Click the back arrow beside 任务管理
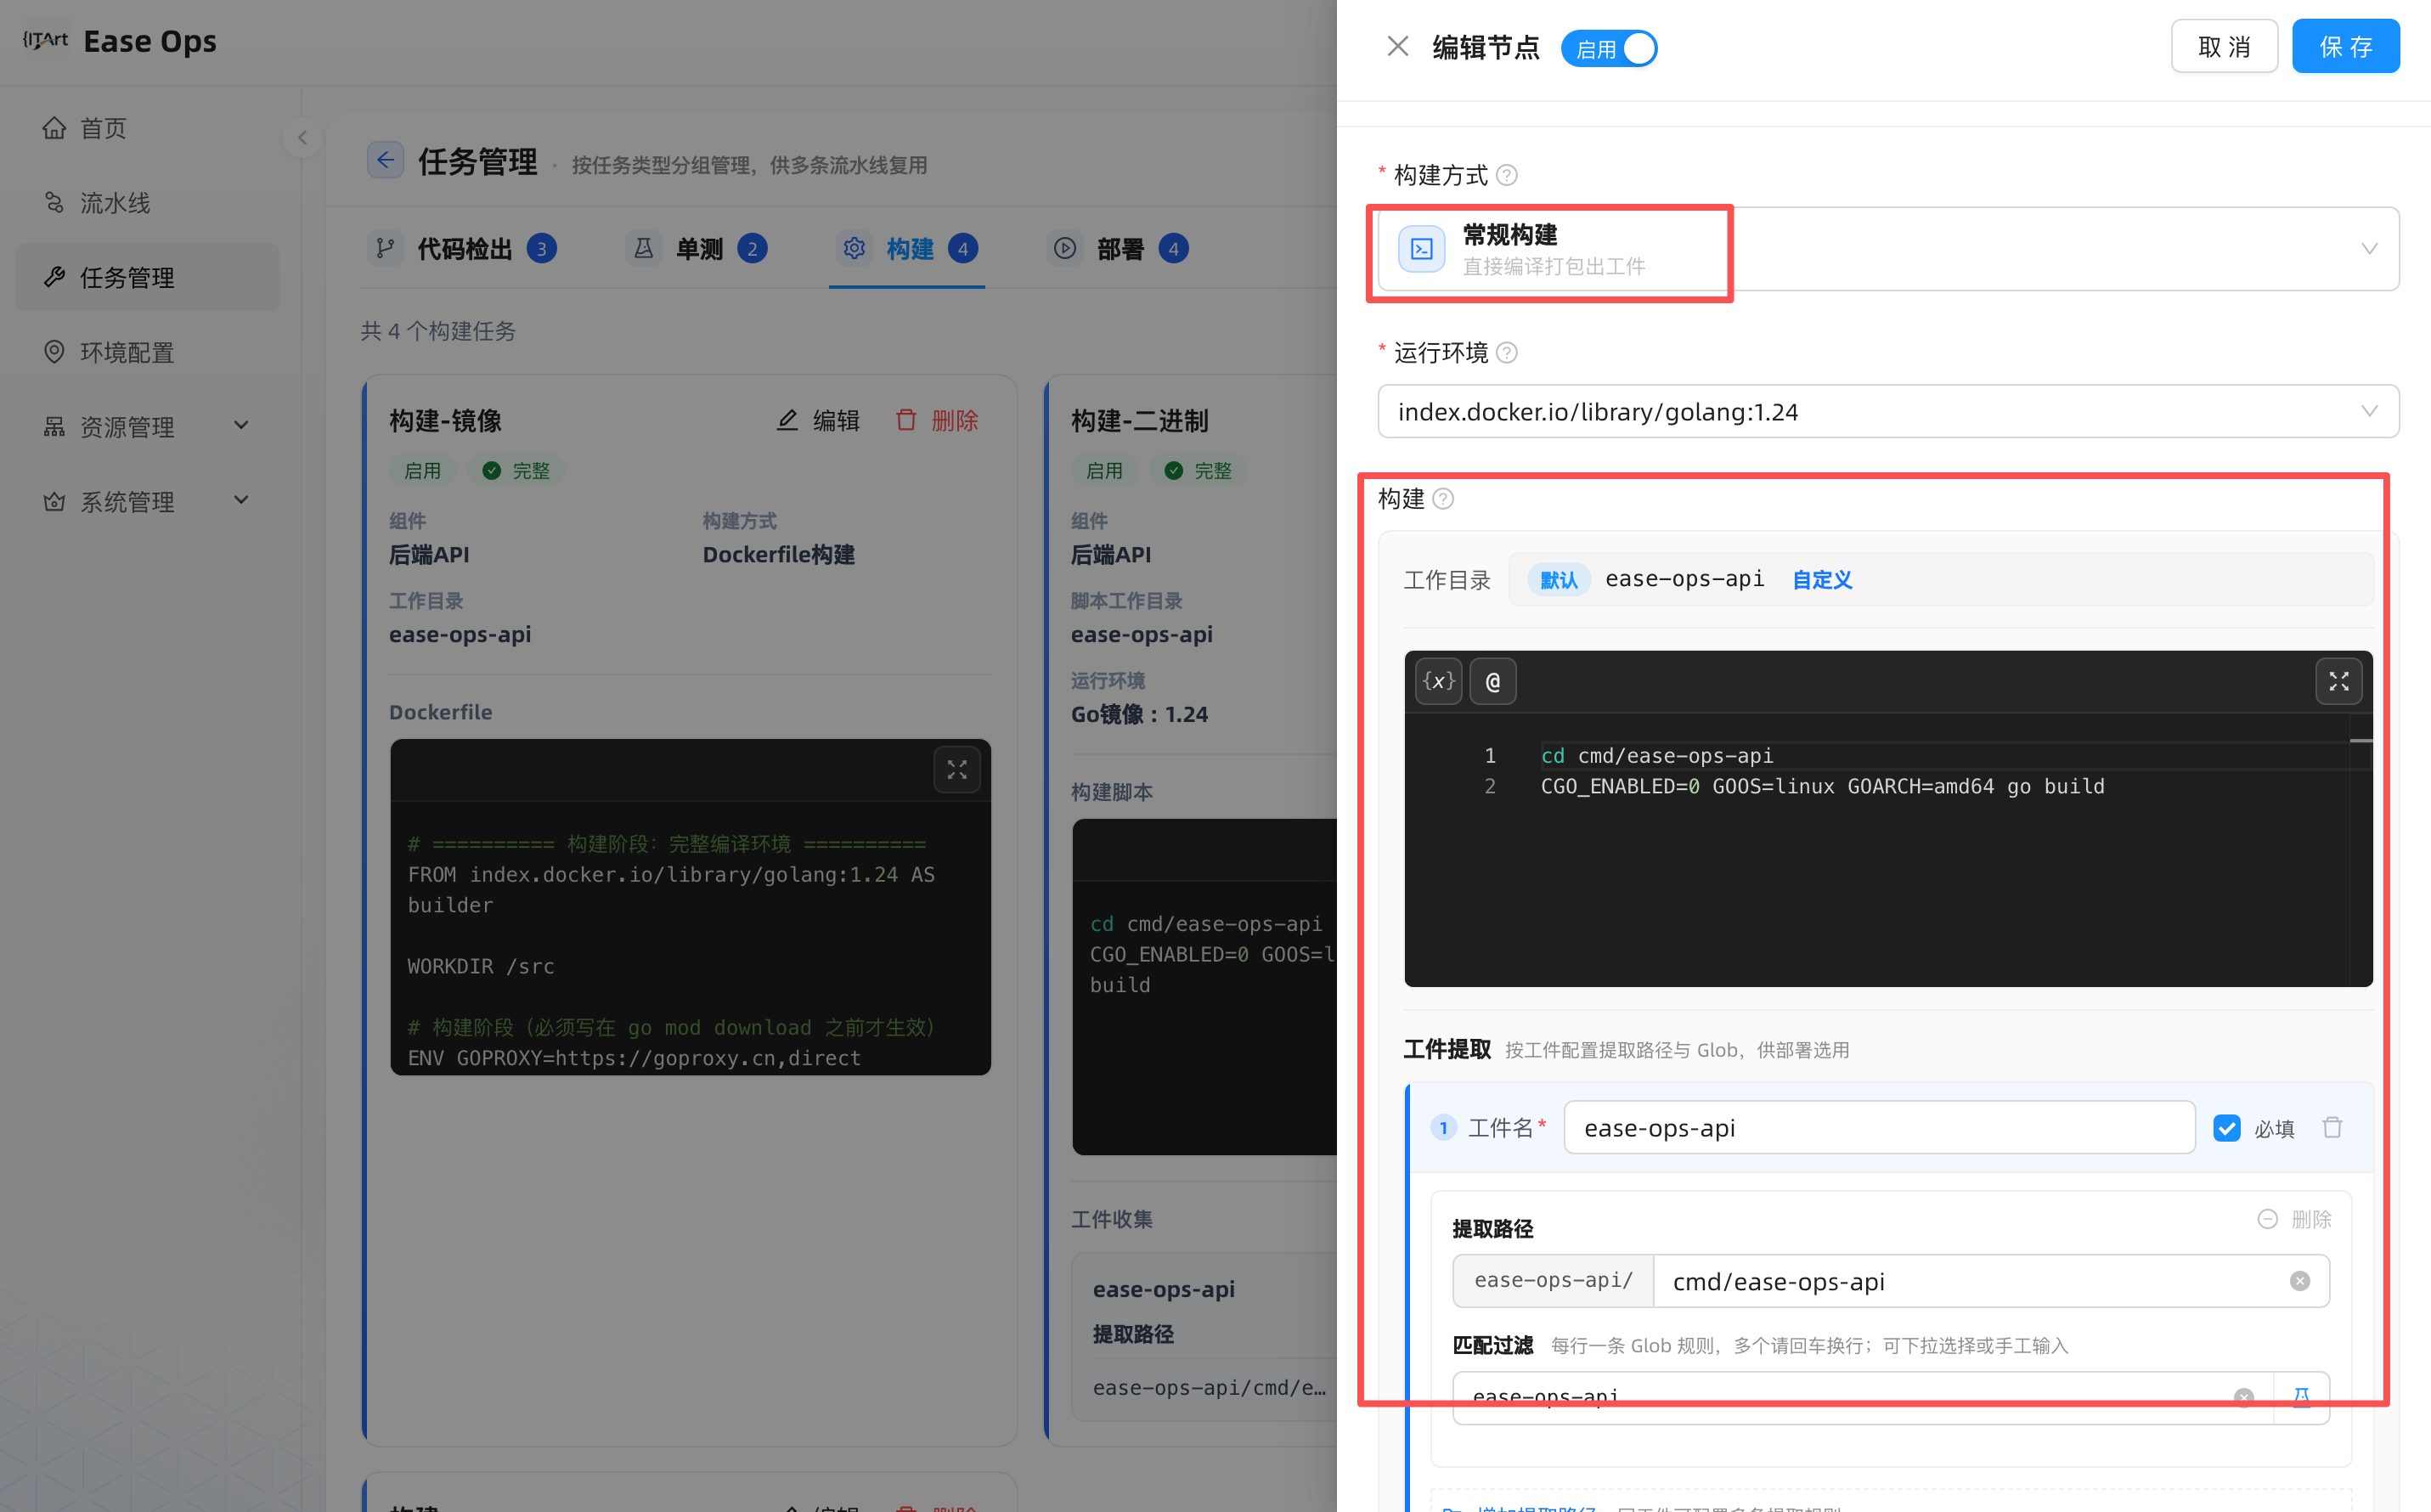Image resolution: width=2431 pixels, height=1512 pixels. pyautogui.click(x=385, y=160)
